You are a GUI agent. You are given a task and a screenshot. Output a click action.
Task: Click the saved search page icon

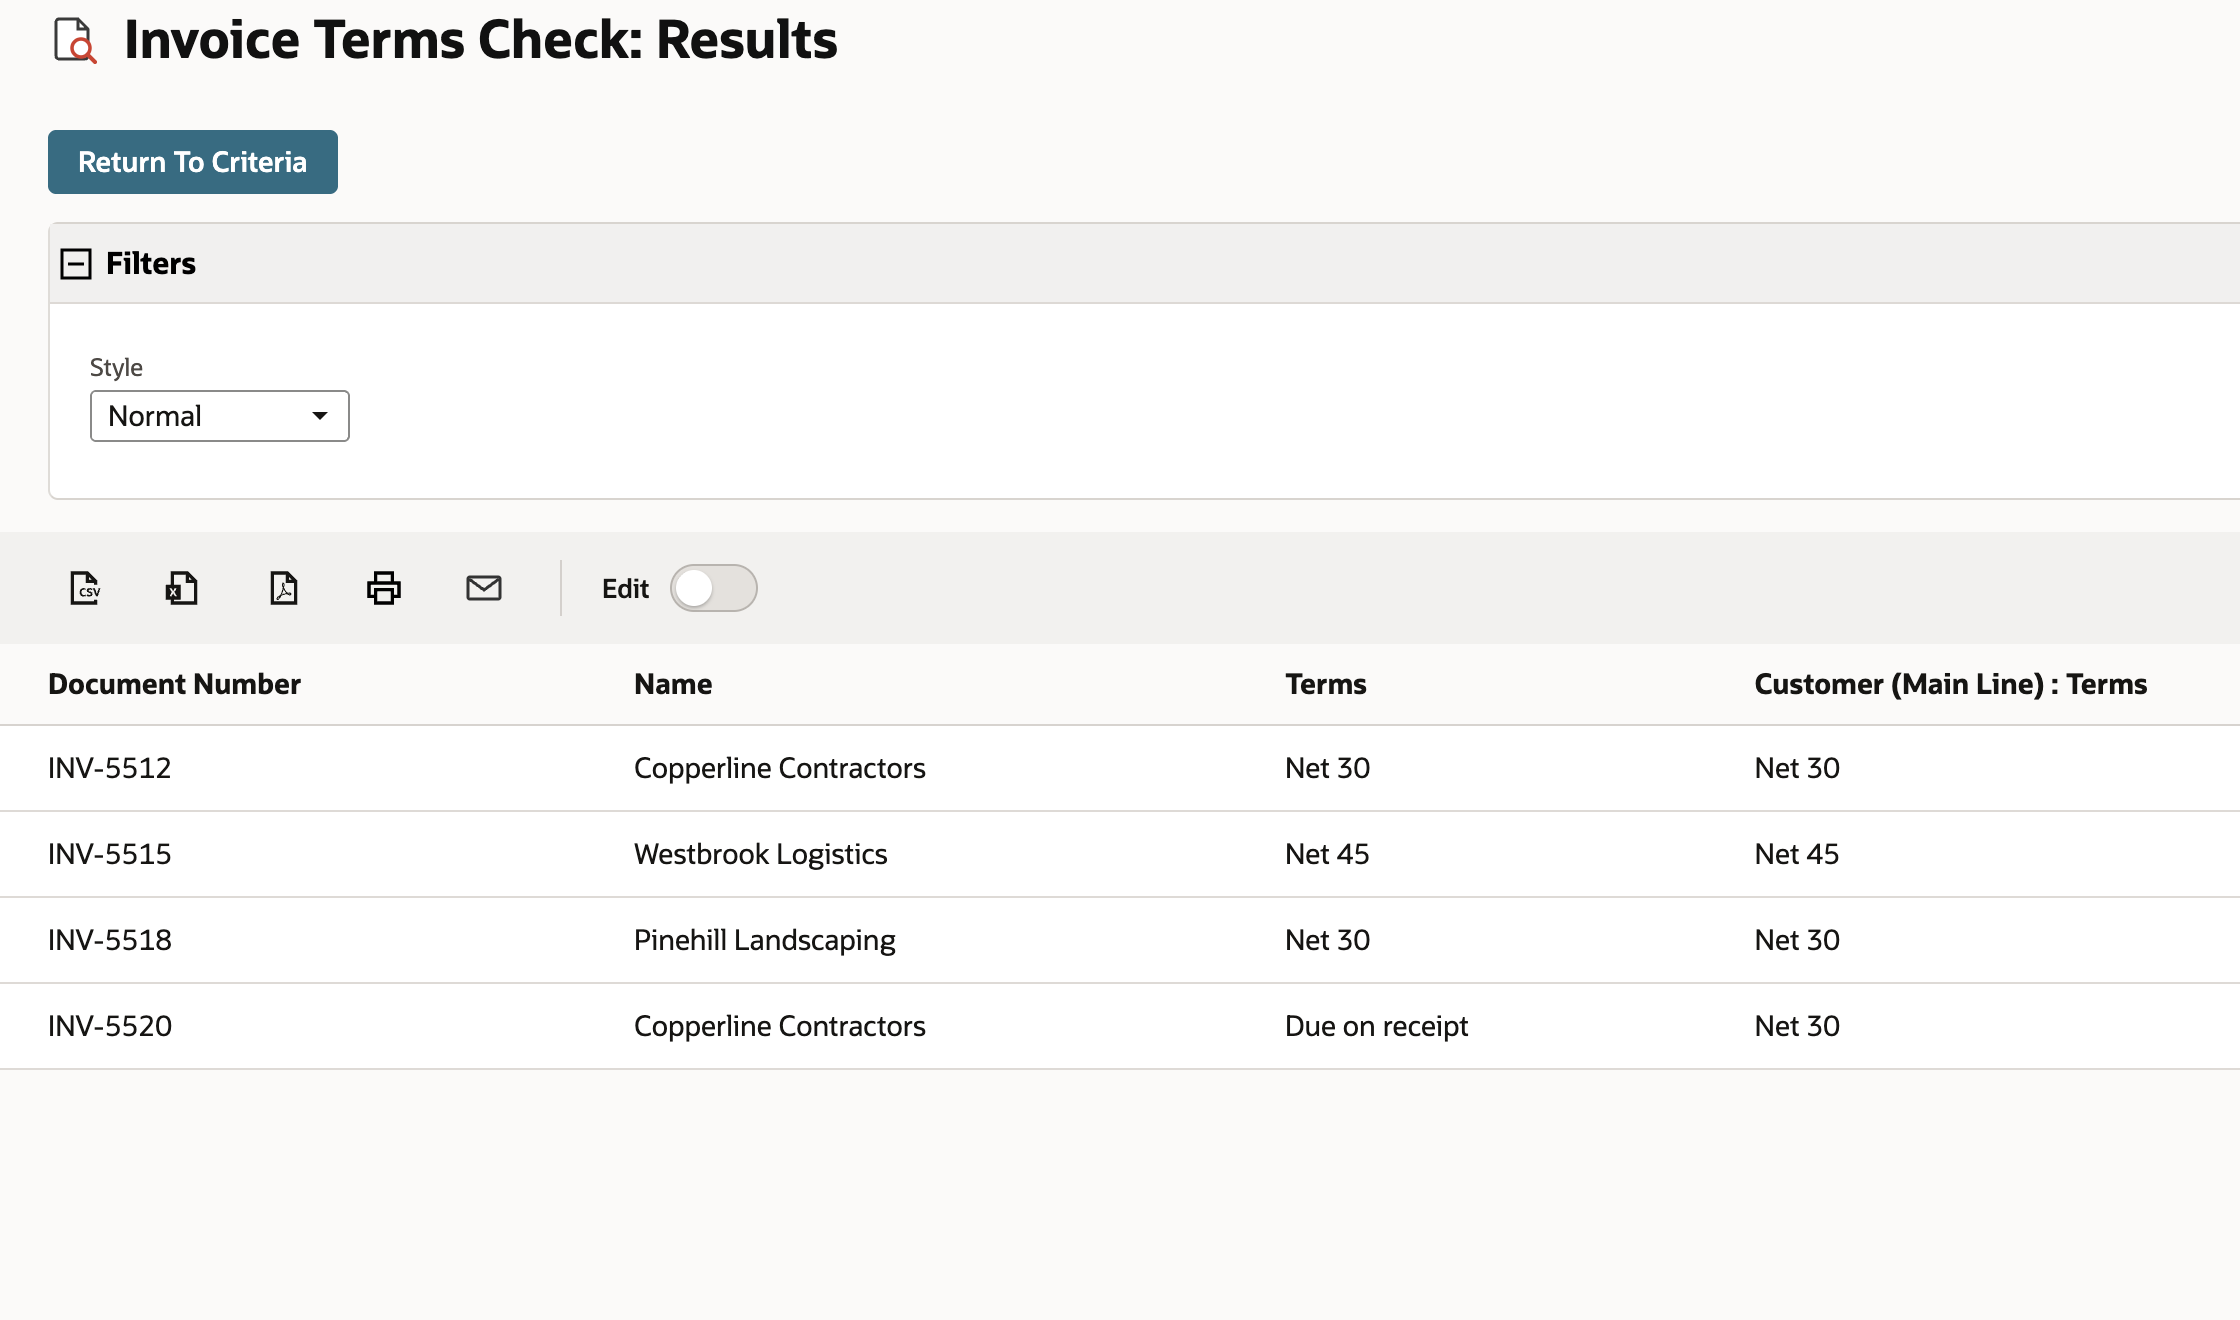(75, 41)
